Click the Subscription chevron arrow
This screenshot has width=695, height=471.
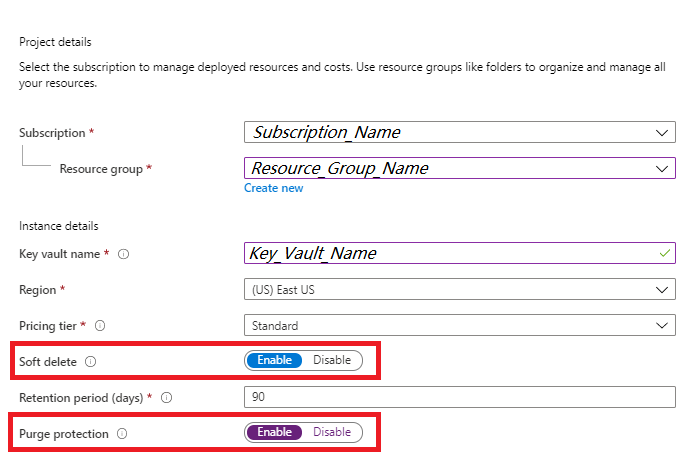click(661, 133)
